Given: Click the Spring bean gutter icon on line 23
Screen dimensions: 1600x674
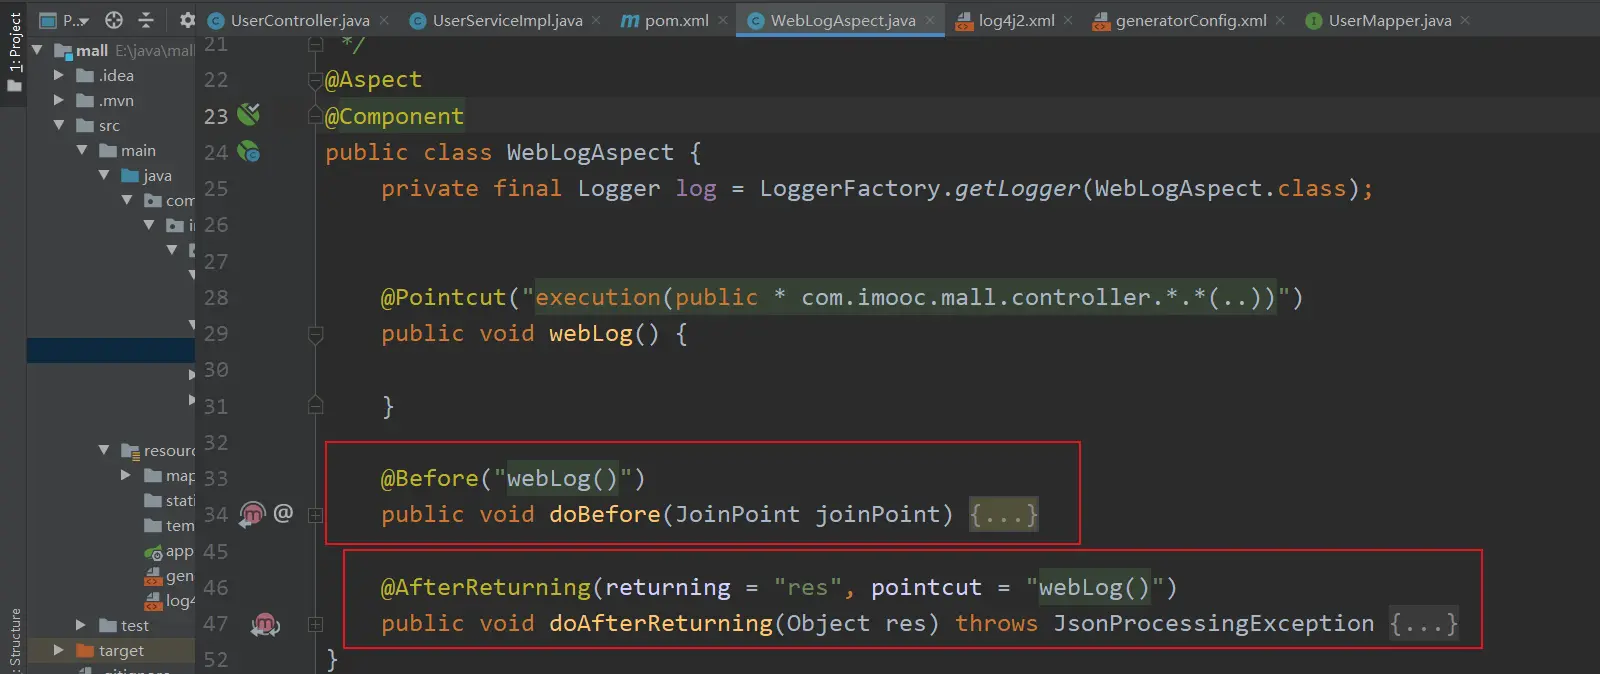Looking at the screenshot, I should (x=249, y=115).
